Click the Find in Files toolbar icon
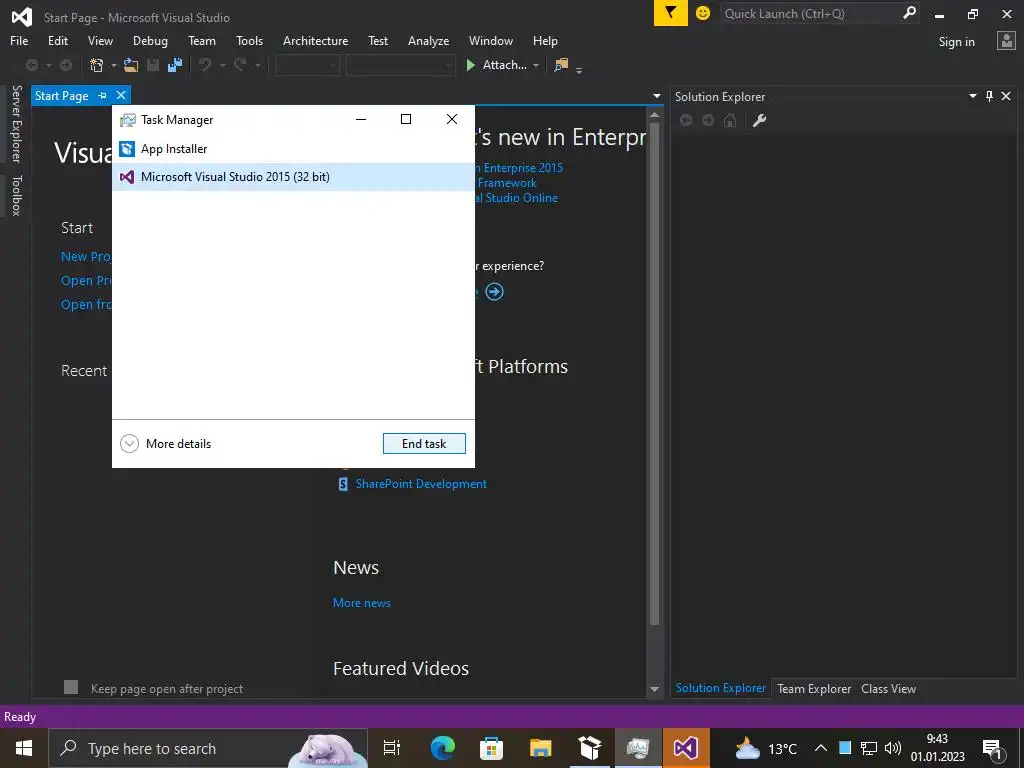 click(x=561, y=65)
